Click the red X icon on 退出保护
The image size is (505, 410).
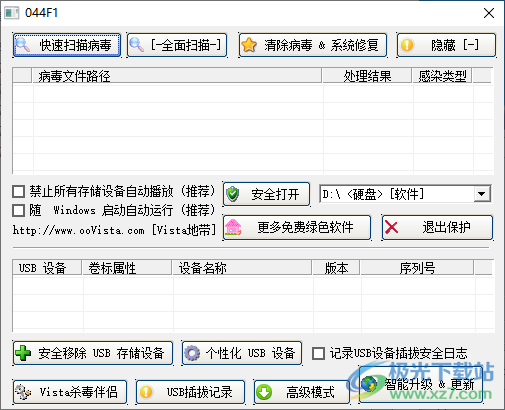pyautogui.click(x=391, y=227)
